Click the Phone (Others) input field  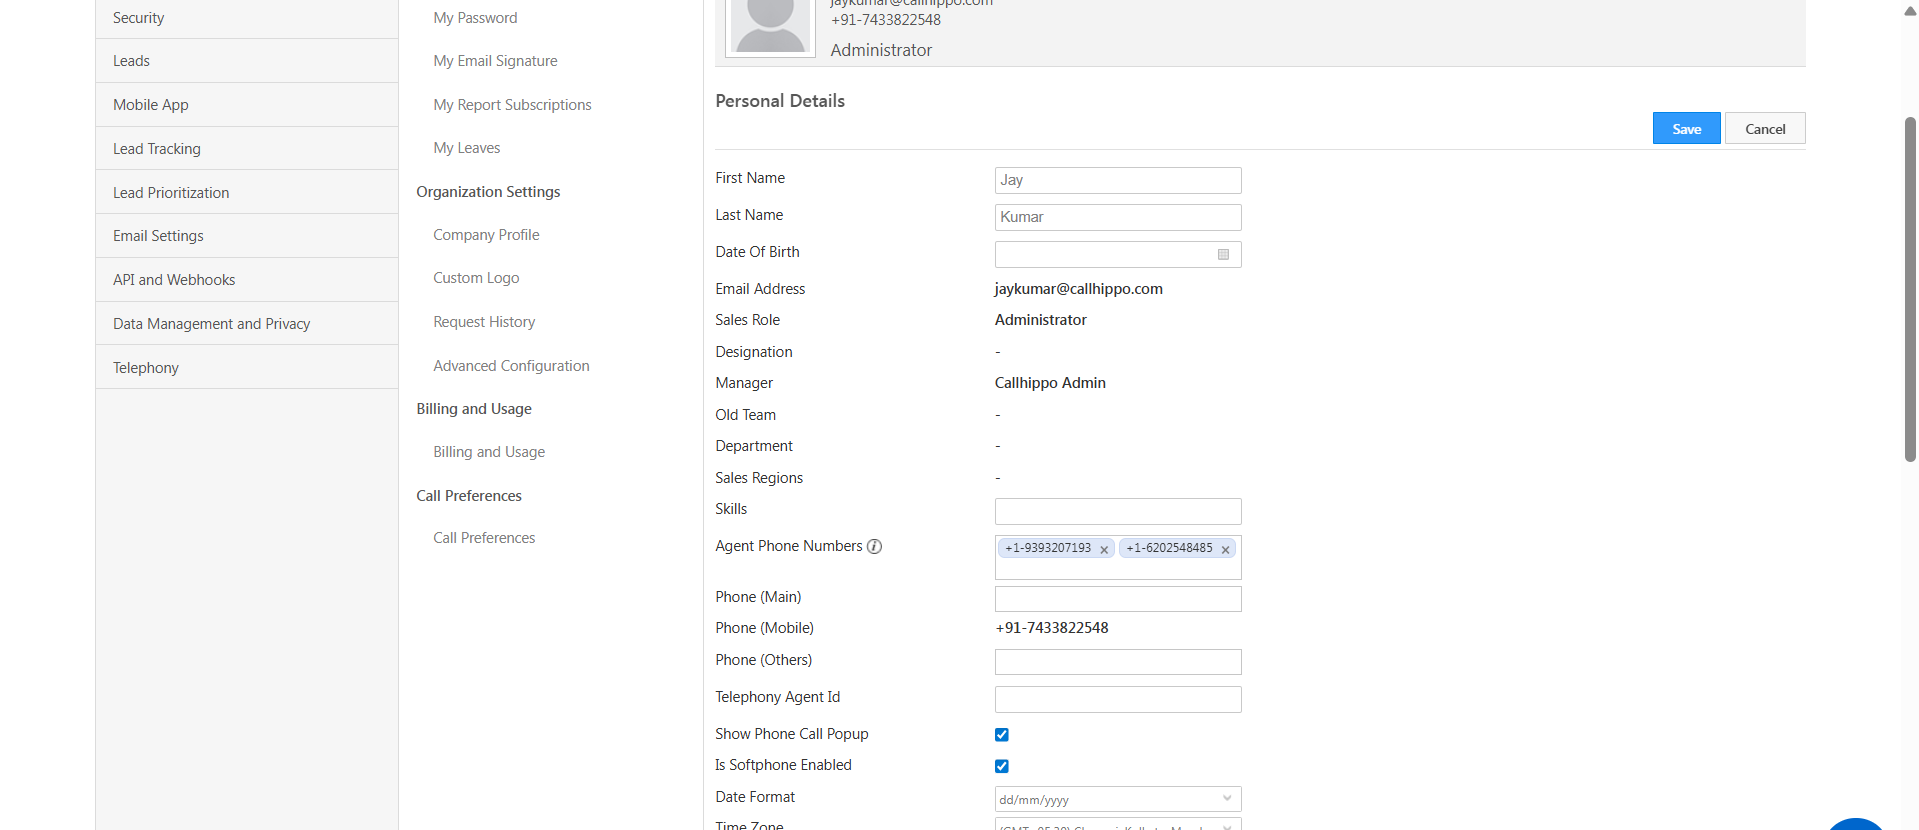[x=1118, y=662]
